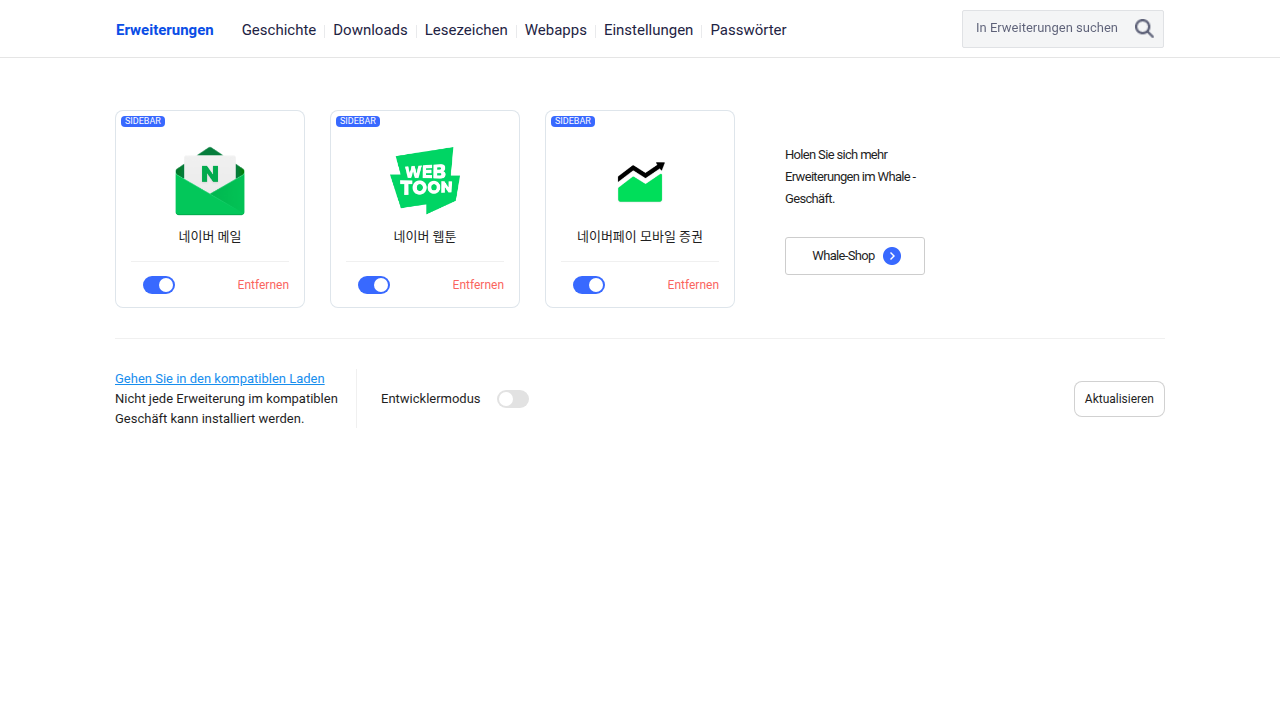Click the Naver Mail envelope icon

pyautogui.click(x=210, y=181)
